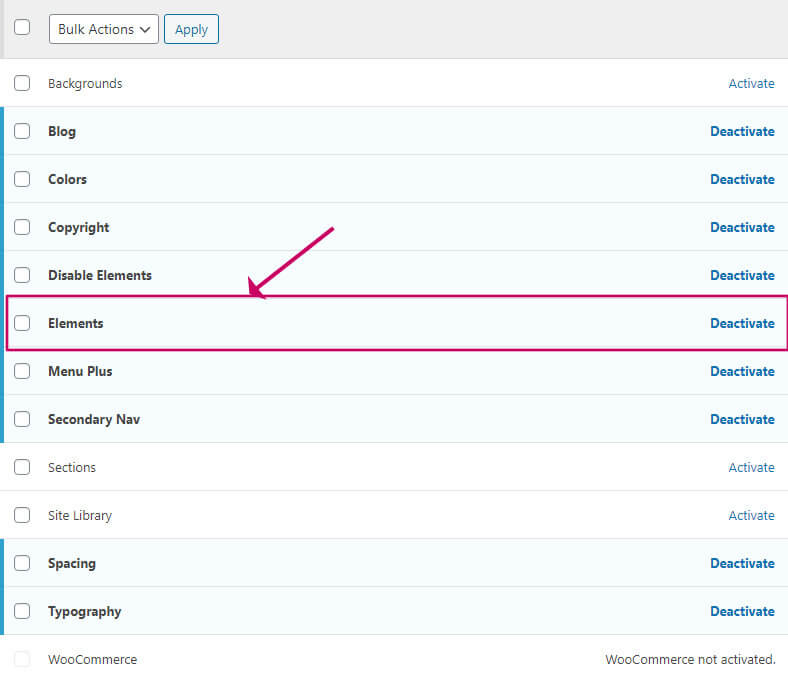Click the Apply button
The image size is (788, 682).
(x=191, y=29)
